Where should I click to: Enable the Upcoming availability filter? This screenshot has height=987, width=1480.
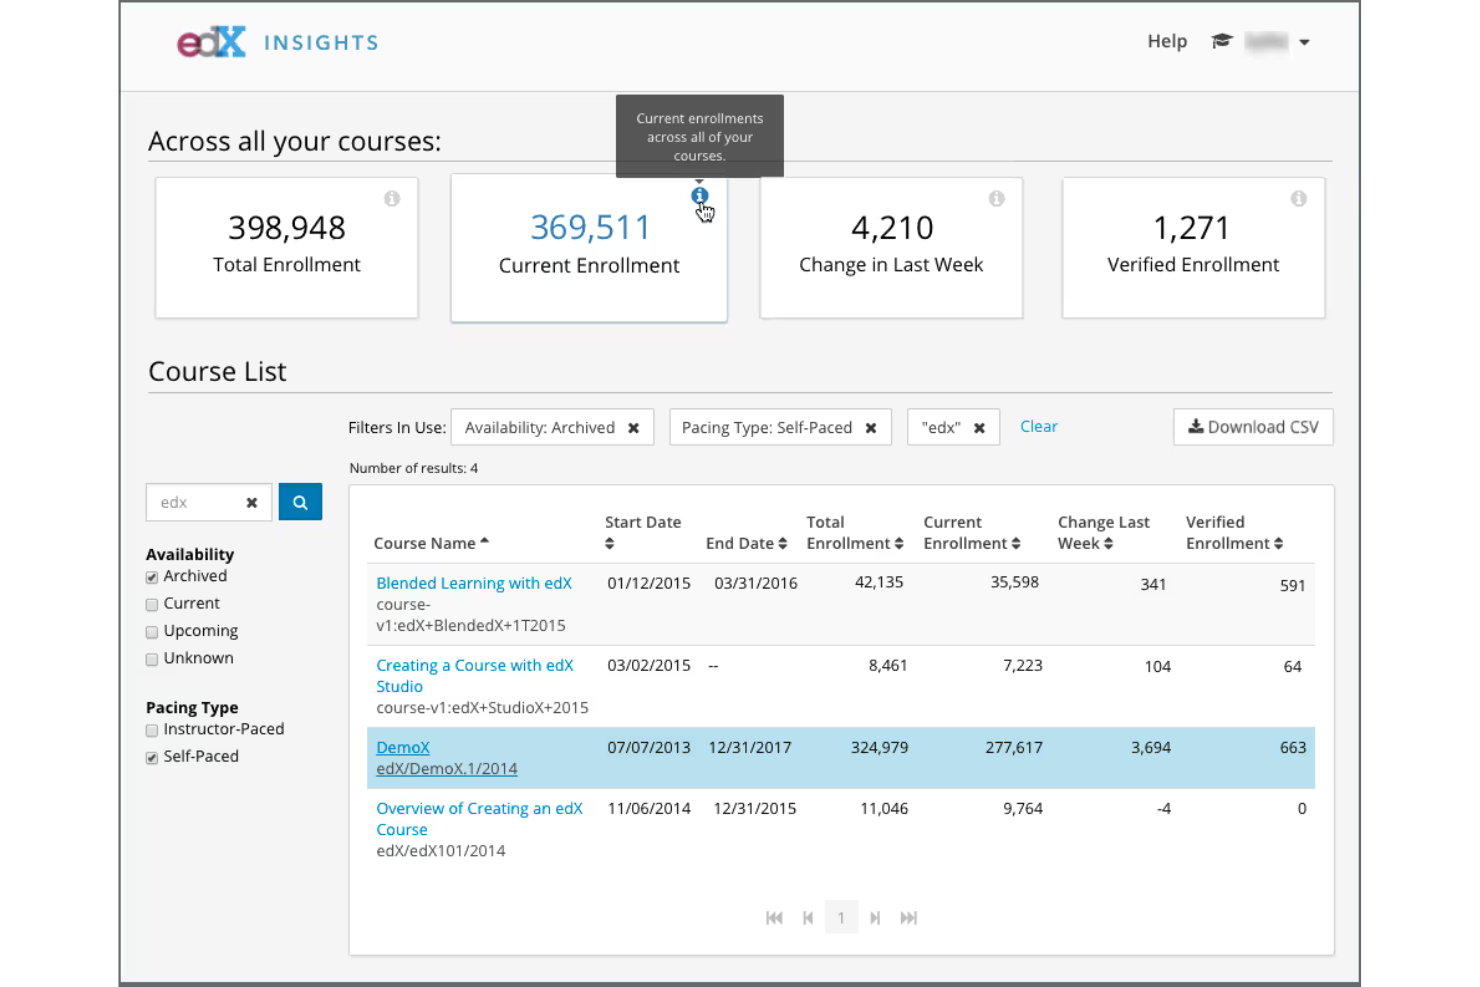click(x=151, y=631)
